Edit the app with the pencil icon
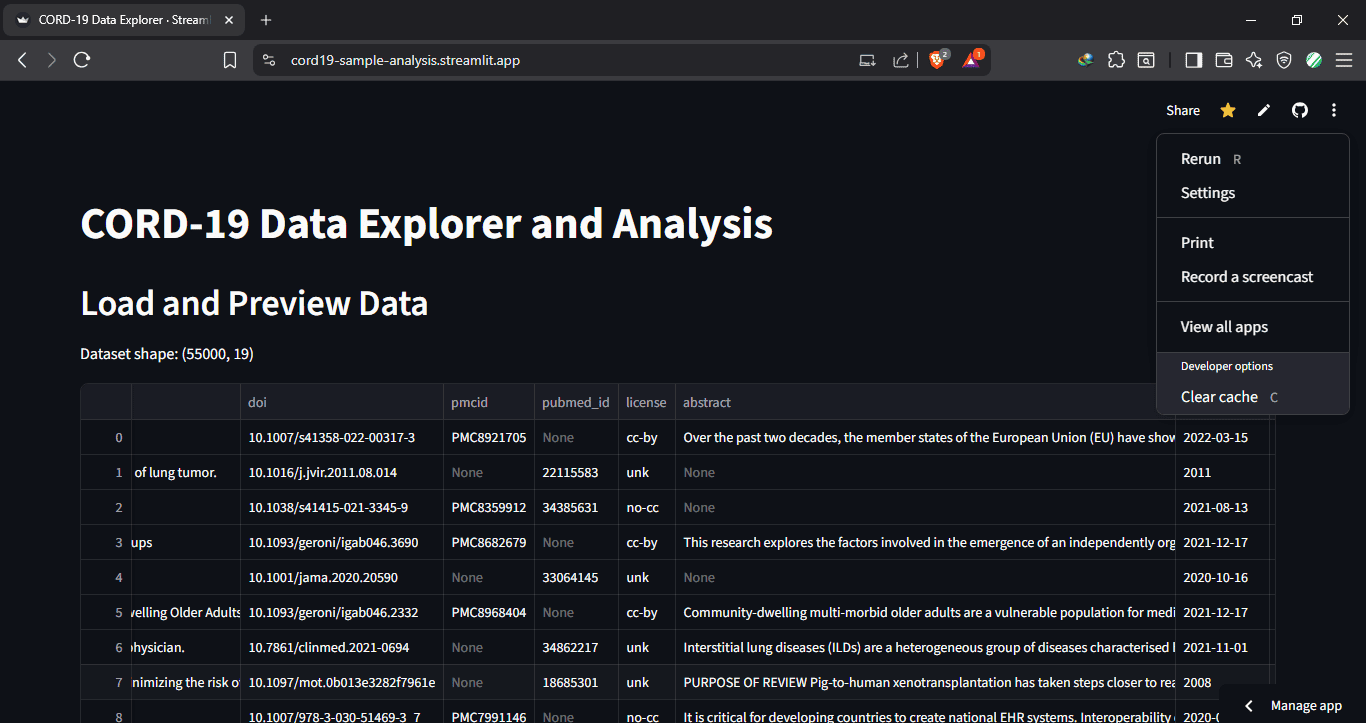The height and width of the screenshot is (723, 1366). [x=1264, y=110]
